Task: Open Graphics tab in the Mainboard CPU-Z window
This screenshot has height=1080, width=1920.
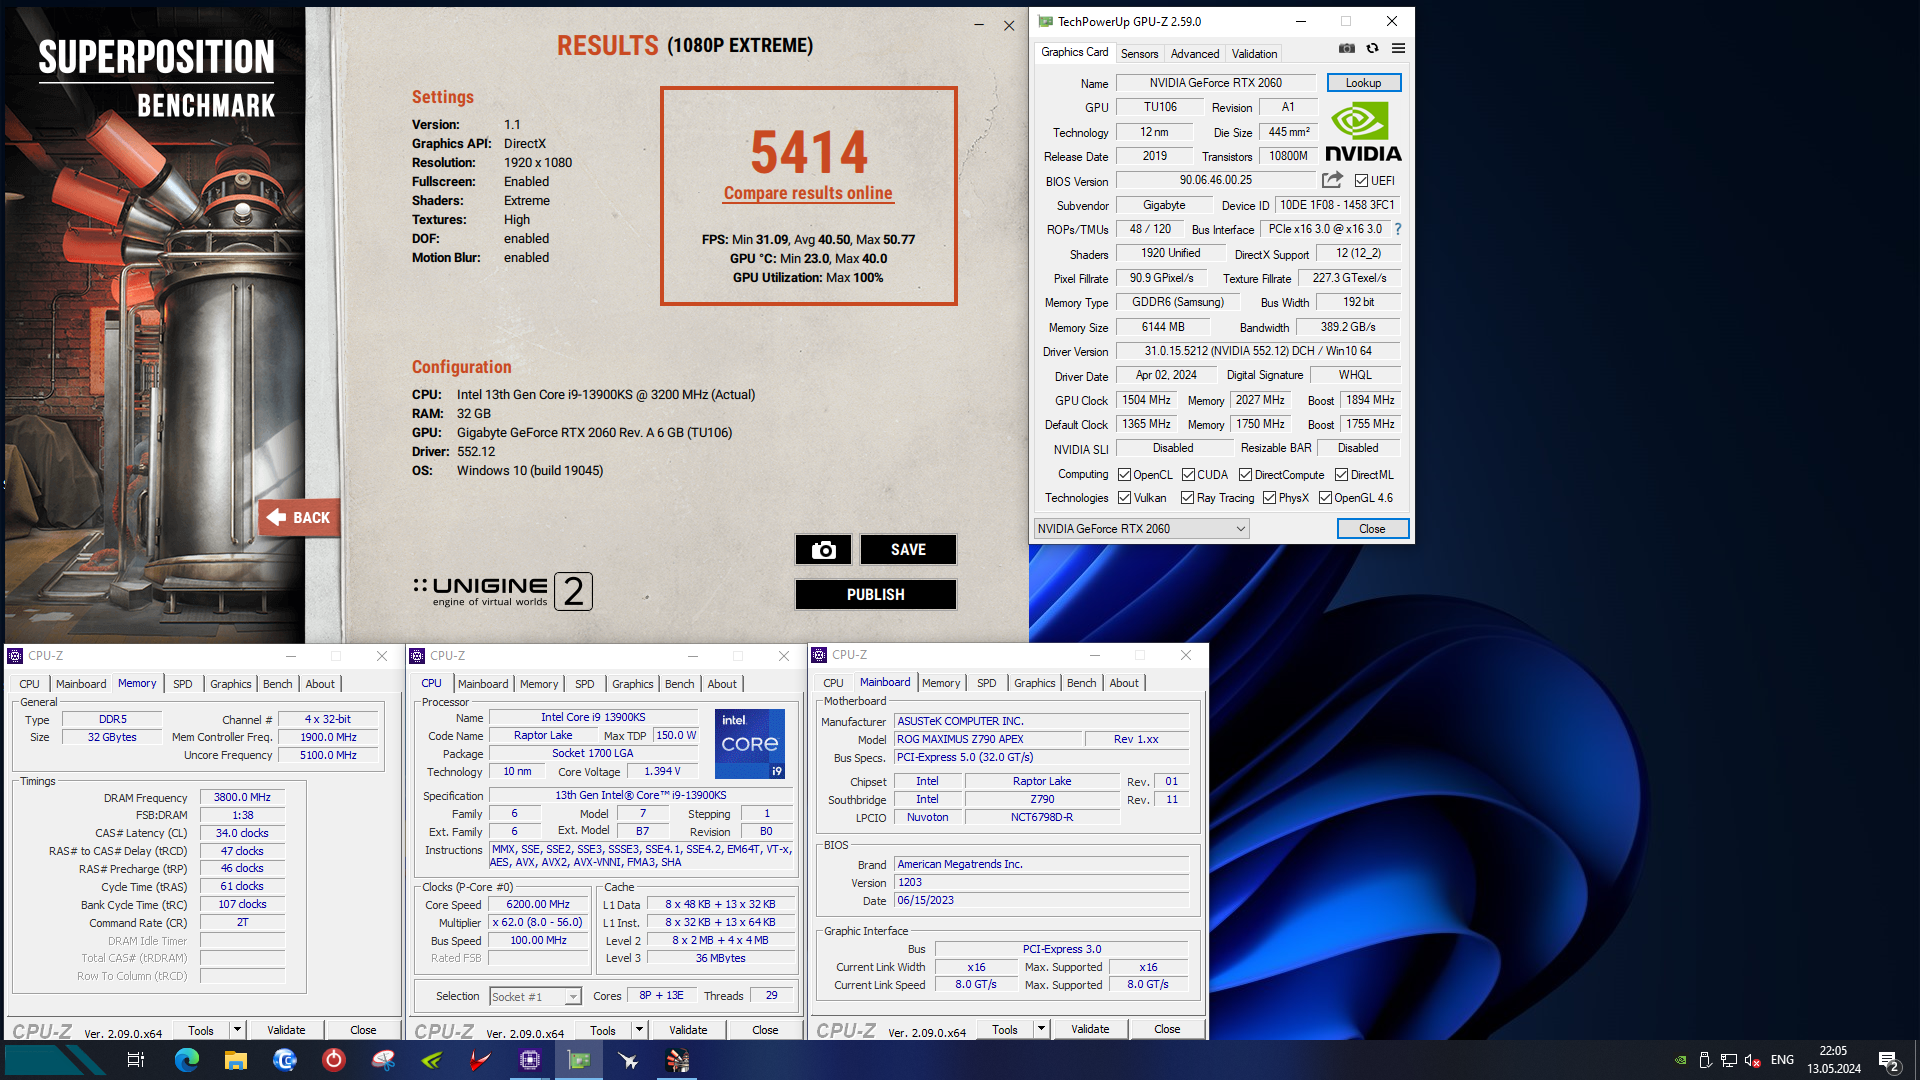Action: tap(1034, 683)
